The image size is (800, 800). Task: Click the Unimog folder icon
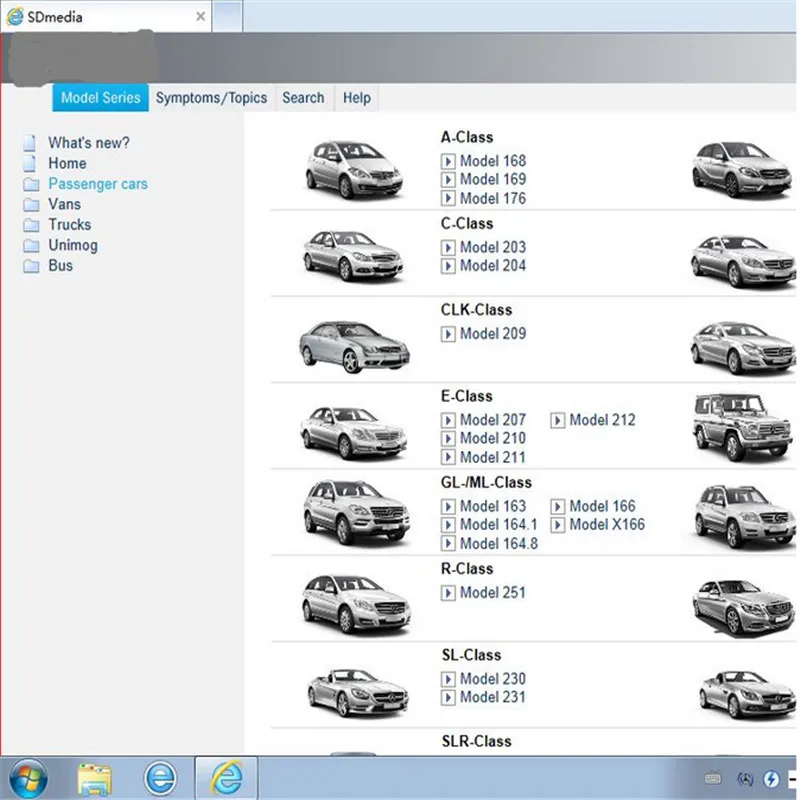(31, 245)
